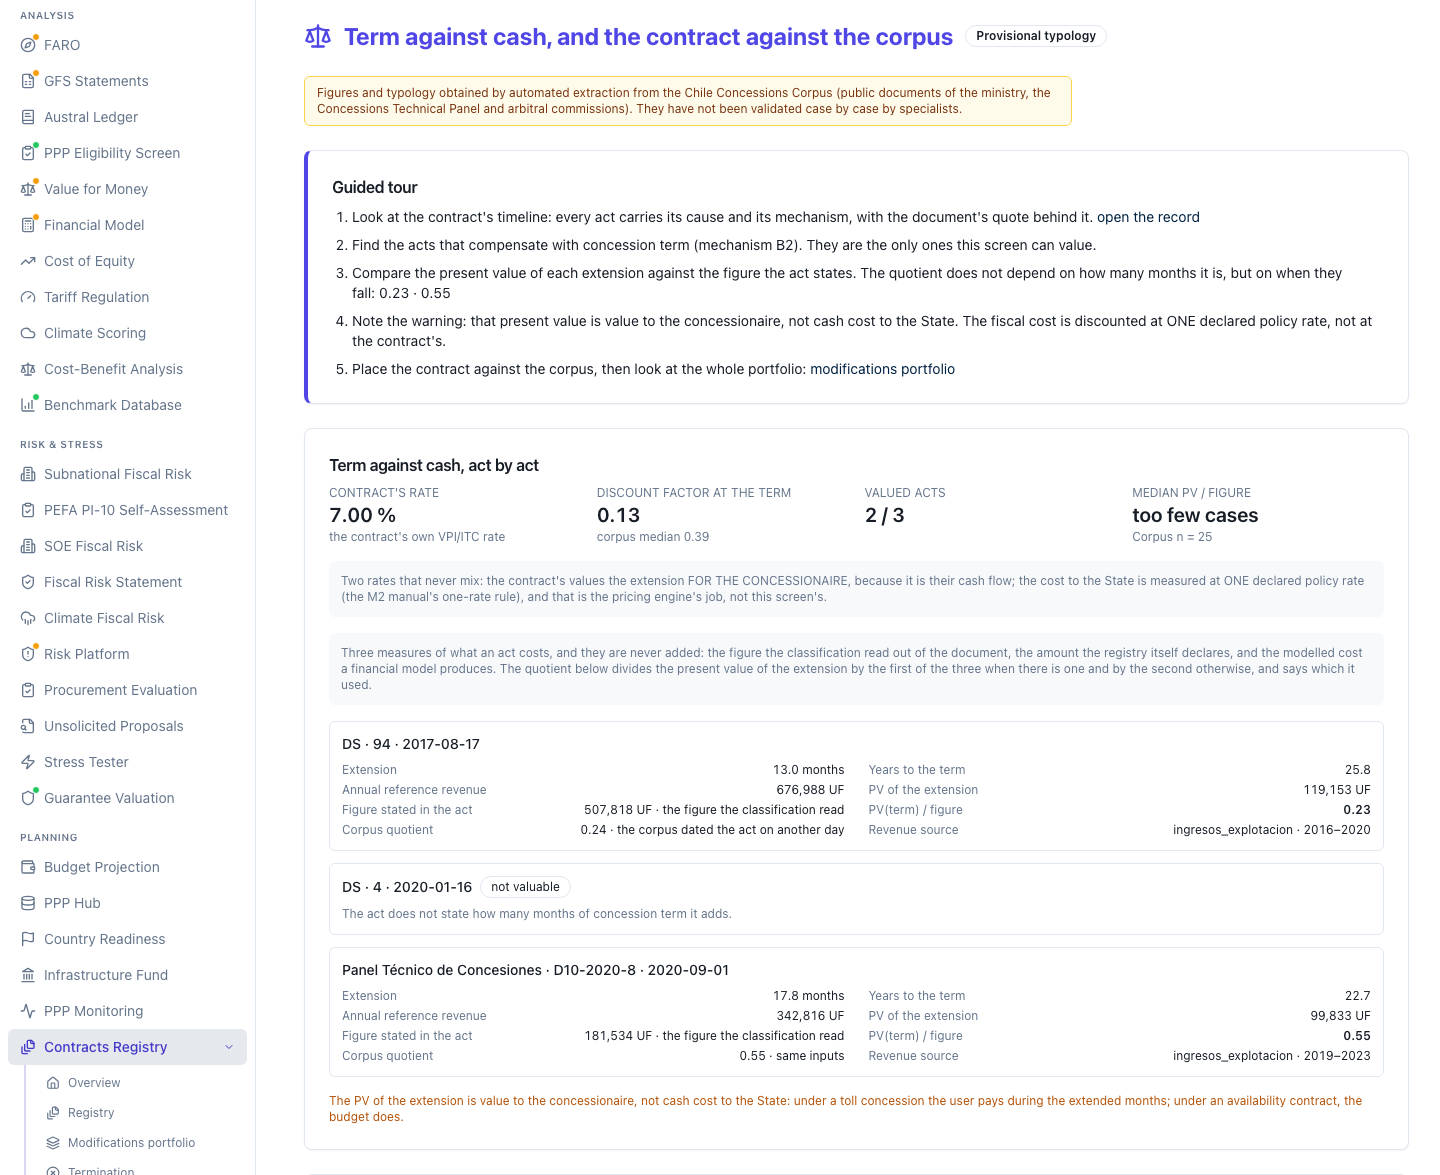Click the 'too few cases' median value
Screen dimensions: 1440x1175
point(1195,515)
